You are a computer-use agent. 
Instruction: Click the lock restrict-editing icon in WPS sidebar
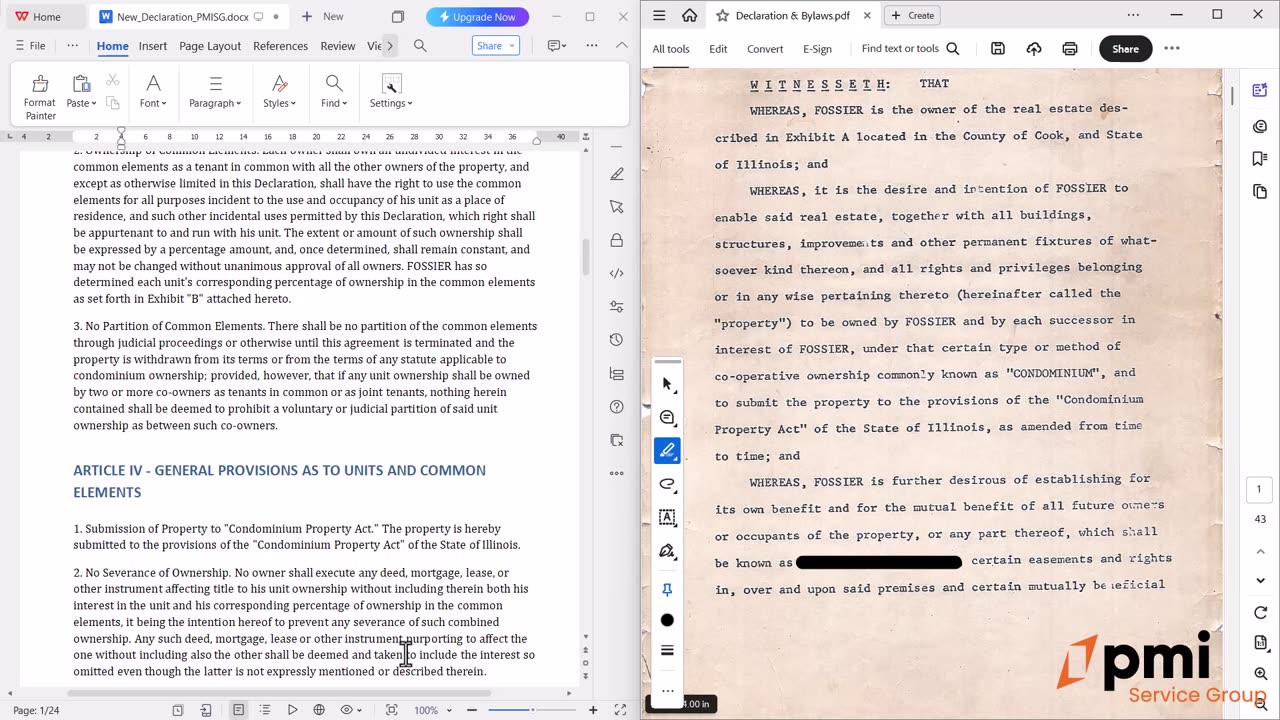617,240
